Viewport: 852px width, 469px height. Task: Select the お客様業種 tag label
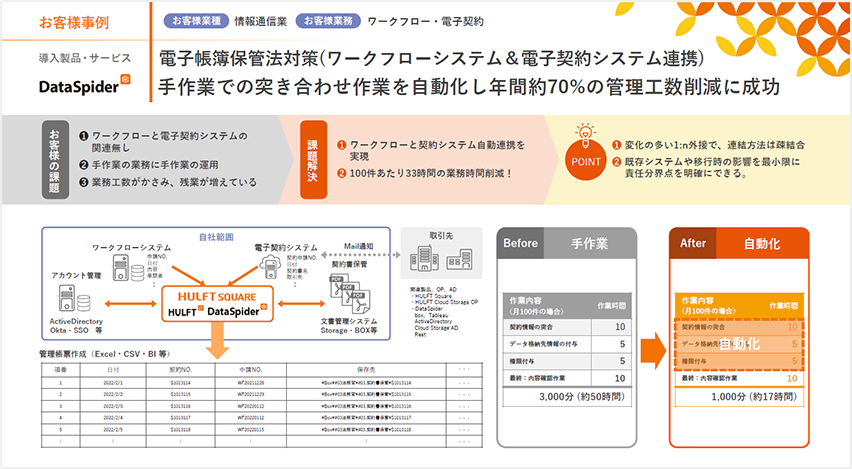pos(192,19)
